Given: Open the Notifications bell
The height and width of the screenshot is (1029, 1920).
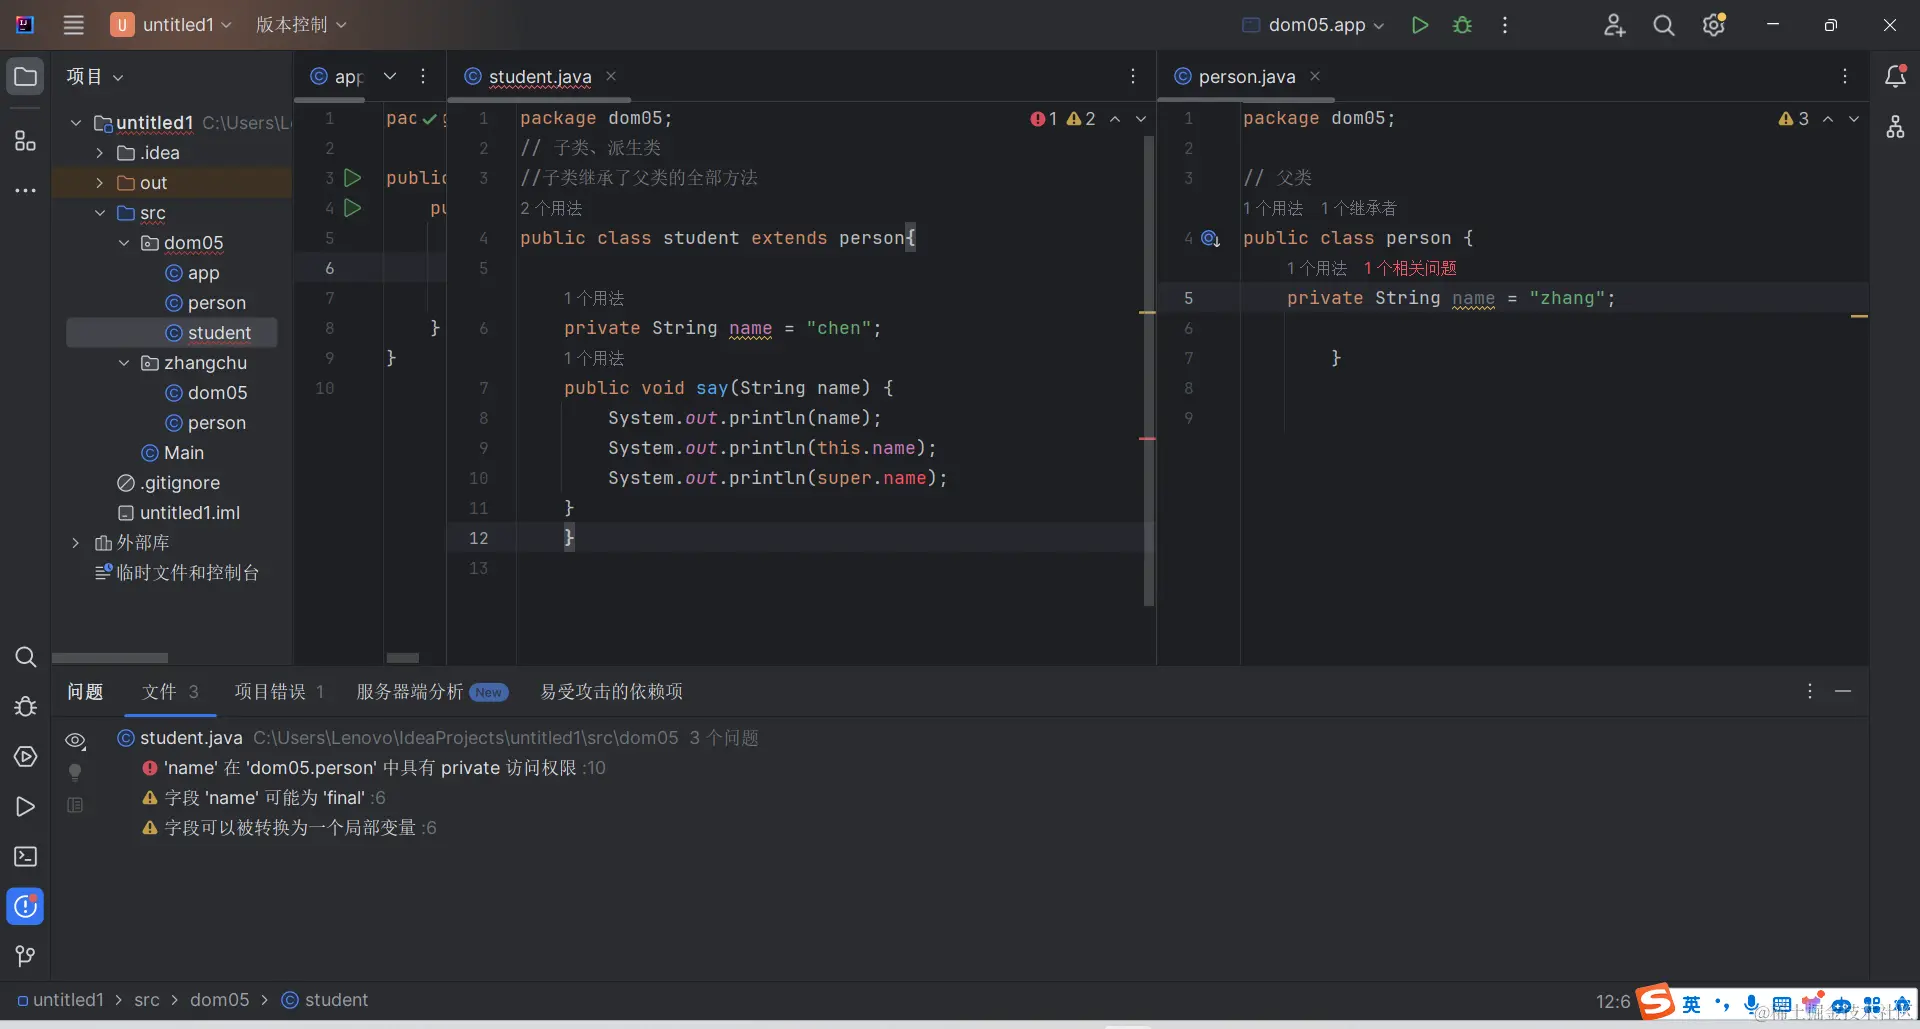Looking at the screenshot, I should click(x=1895, y=76).
